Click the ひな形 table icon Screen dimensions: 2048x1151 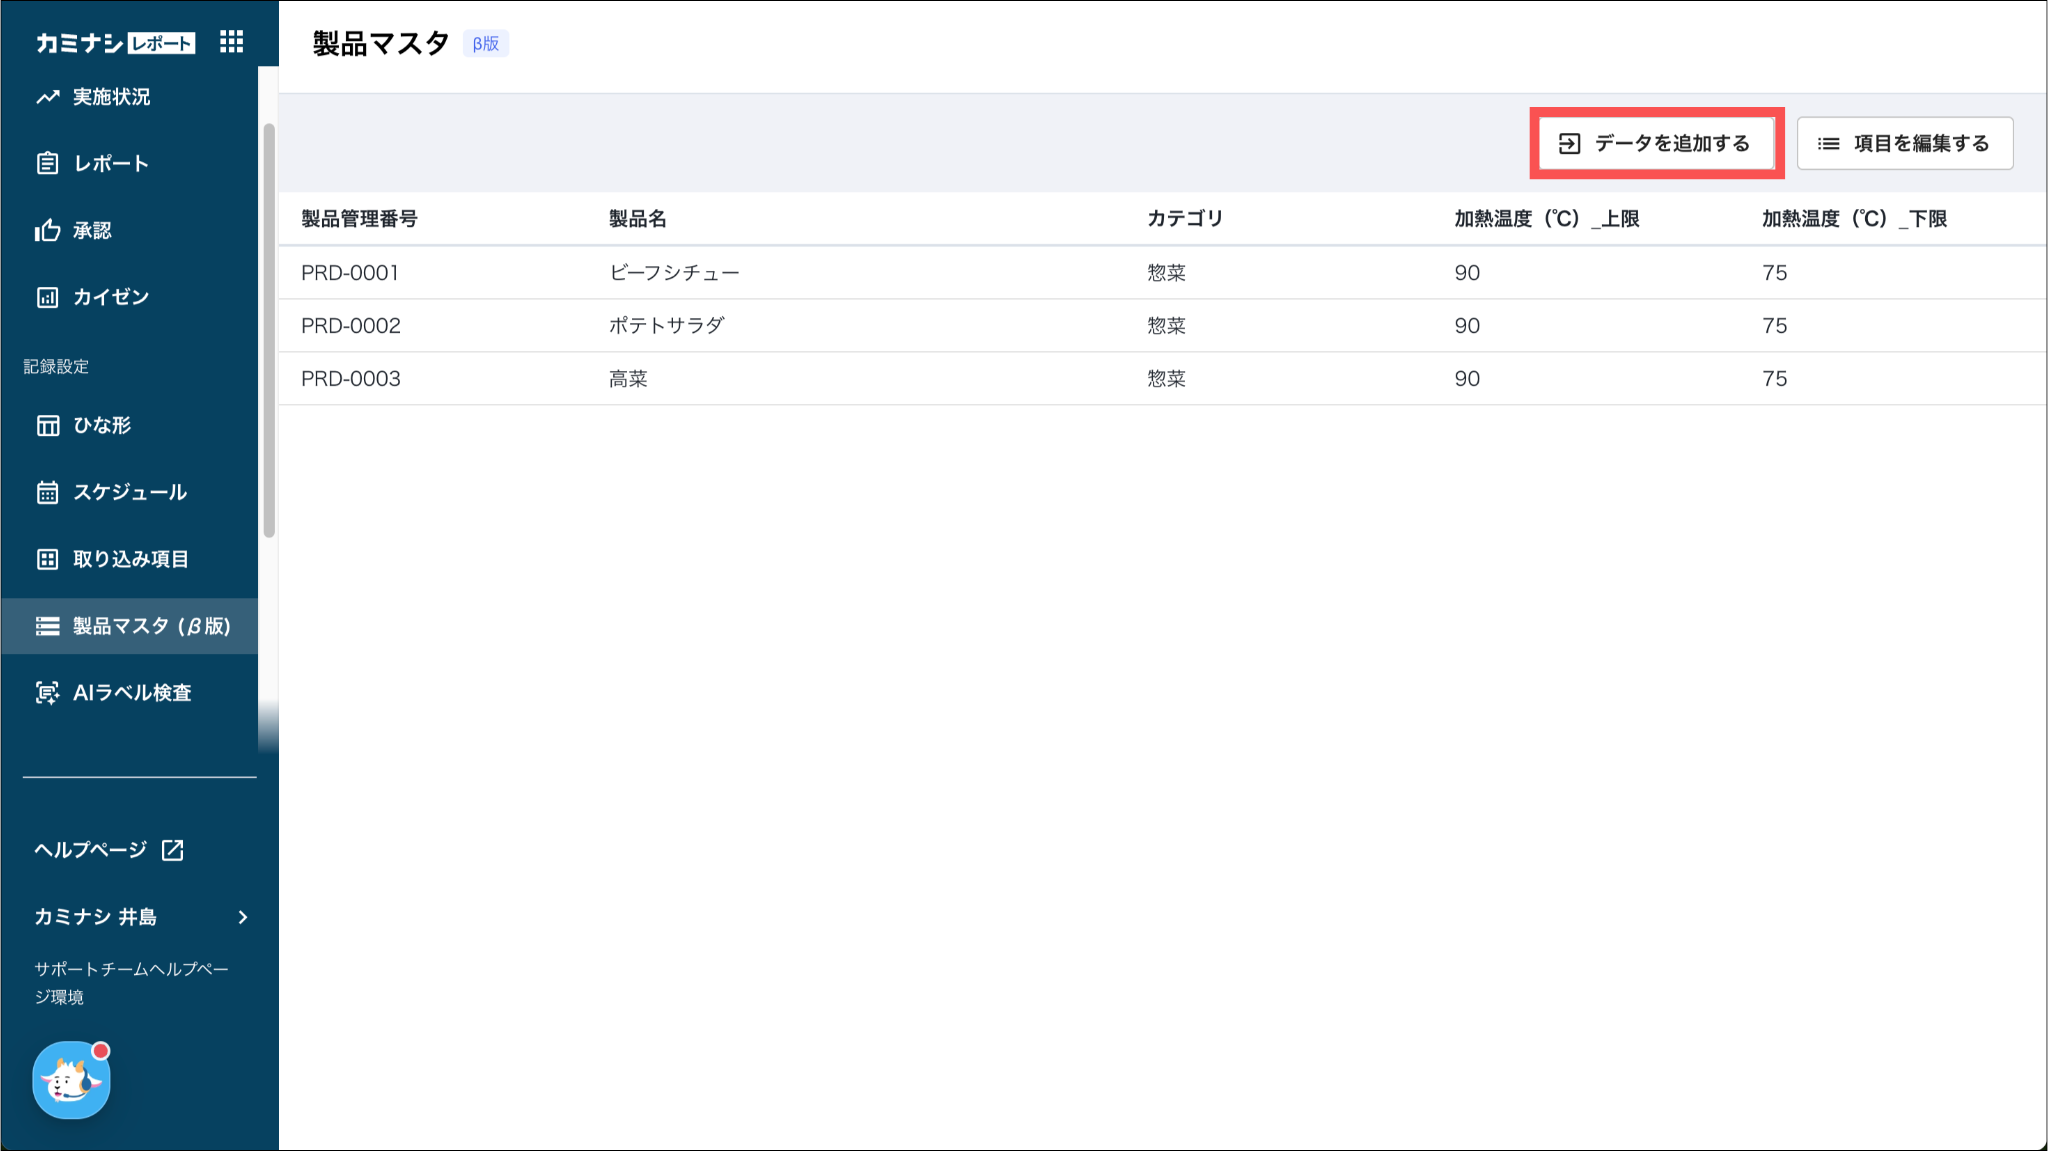[x=48, y=425]
